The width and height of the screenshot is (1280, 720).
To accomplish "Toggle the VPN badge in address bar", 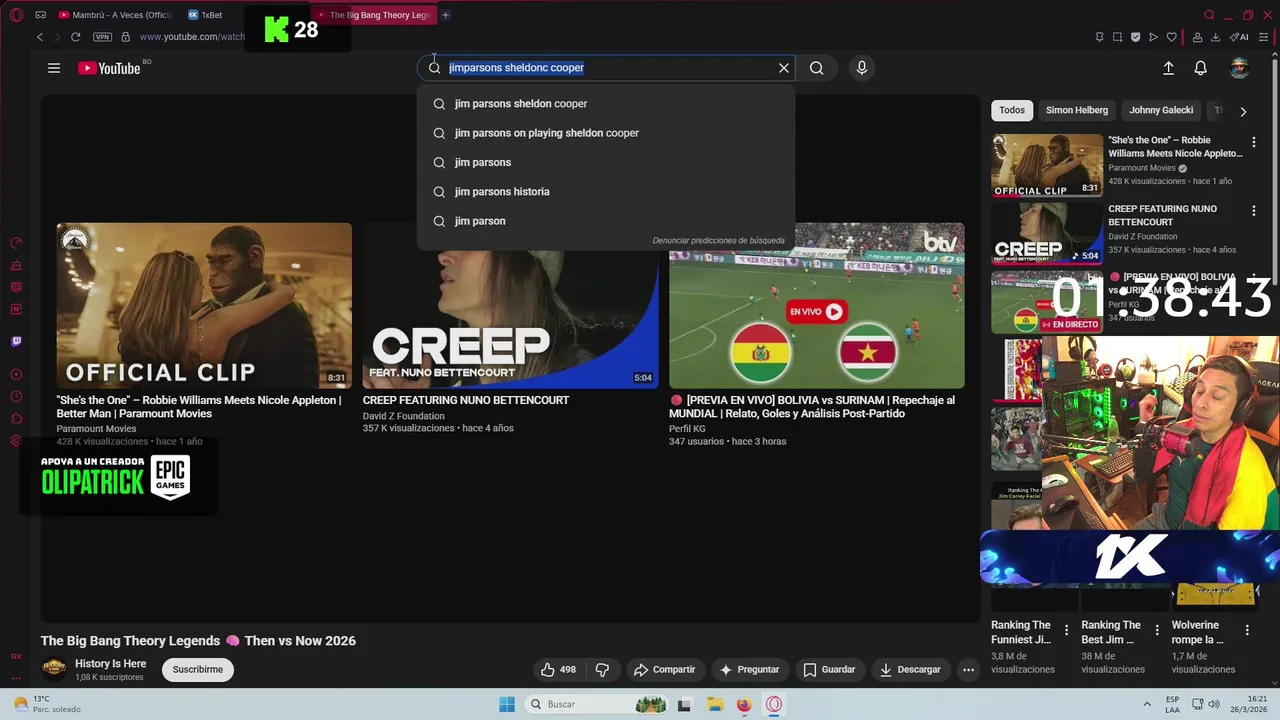I will [102, 37].
